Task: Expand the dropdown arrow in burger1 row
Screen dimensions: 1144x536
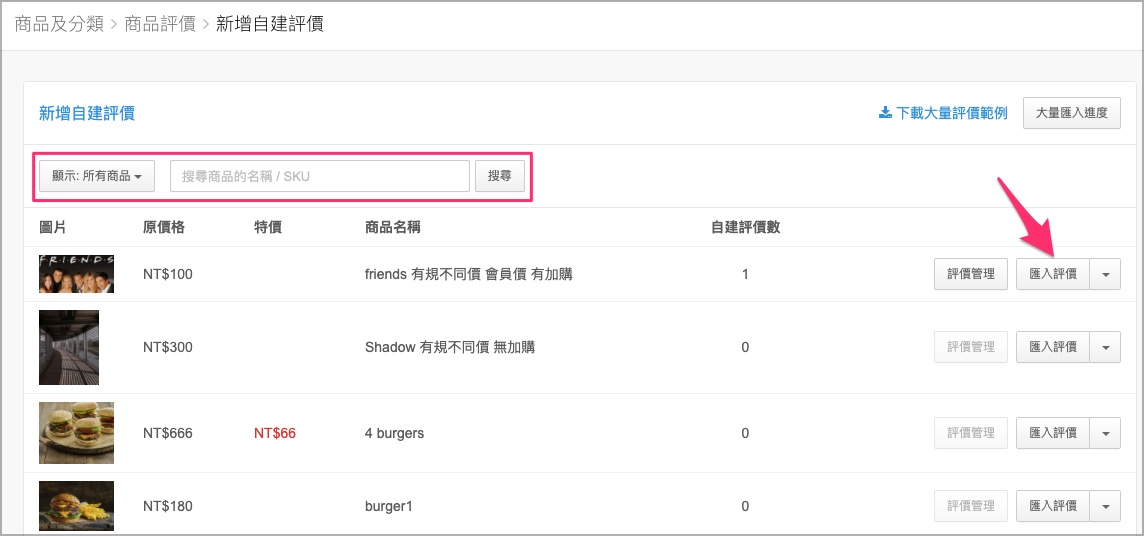Action: tap(1105, 506)
